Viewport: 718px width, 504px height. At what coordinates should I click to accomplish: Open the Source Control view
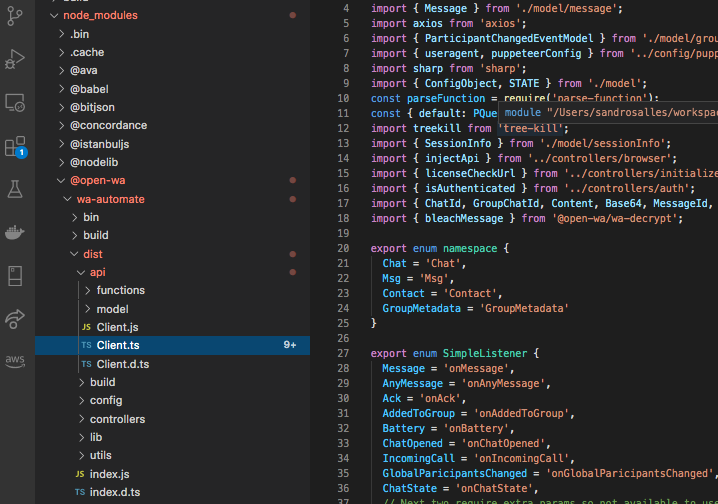(x=15, y=16)
